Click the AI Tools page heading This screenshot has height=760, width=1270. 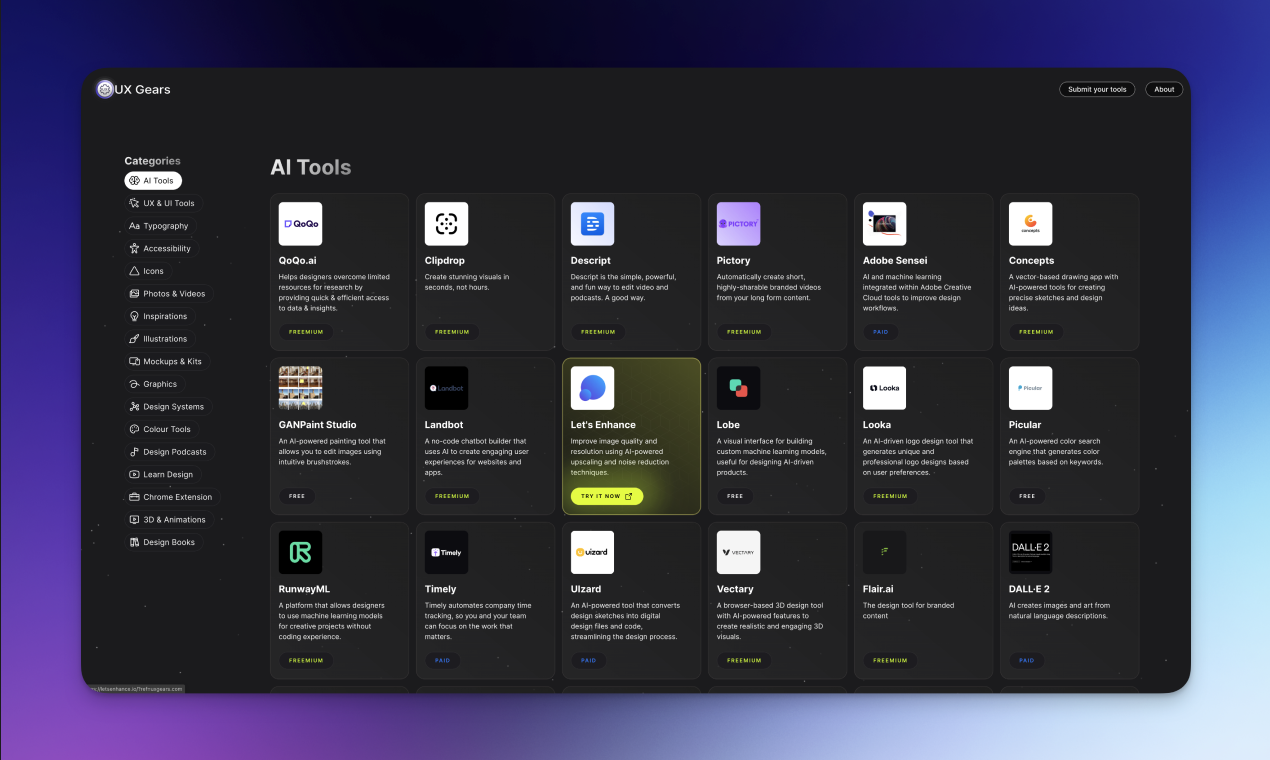(x=311, y=167)
